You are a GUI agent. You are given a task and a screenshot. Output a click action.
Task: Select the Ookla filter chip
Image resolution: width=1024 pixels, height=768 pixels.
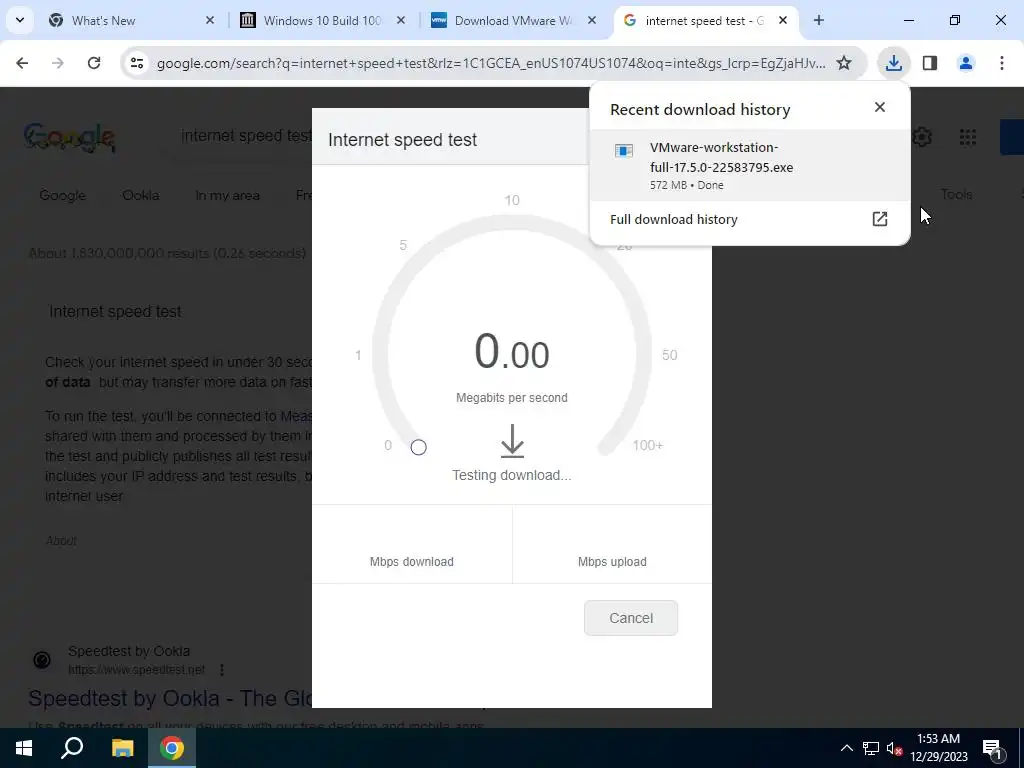click(x=140, y=195)
